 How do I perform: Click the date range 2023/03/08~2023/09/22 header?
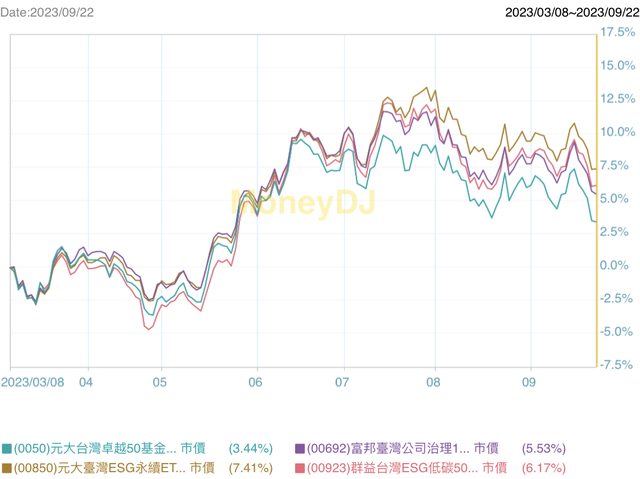pos(569,12)
